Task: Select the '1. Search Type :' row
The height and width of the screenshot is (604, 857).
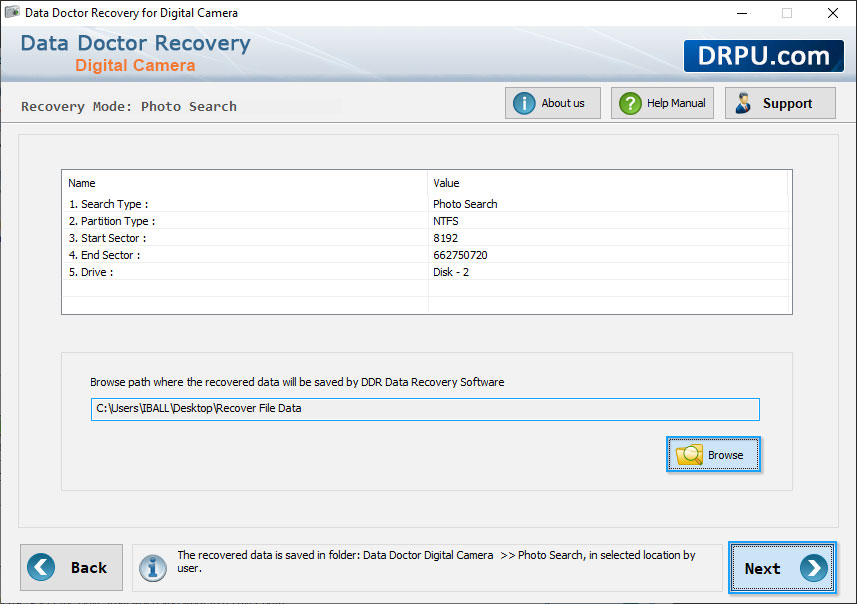Action: tap(426, 204)
